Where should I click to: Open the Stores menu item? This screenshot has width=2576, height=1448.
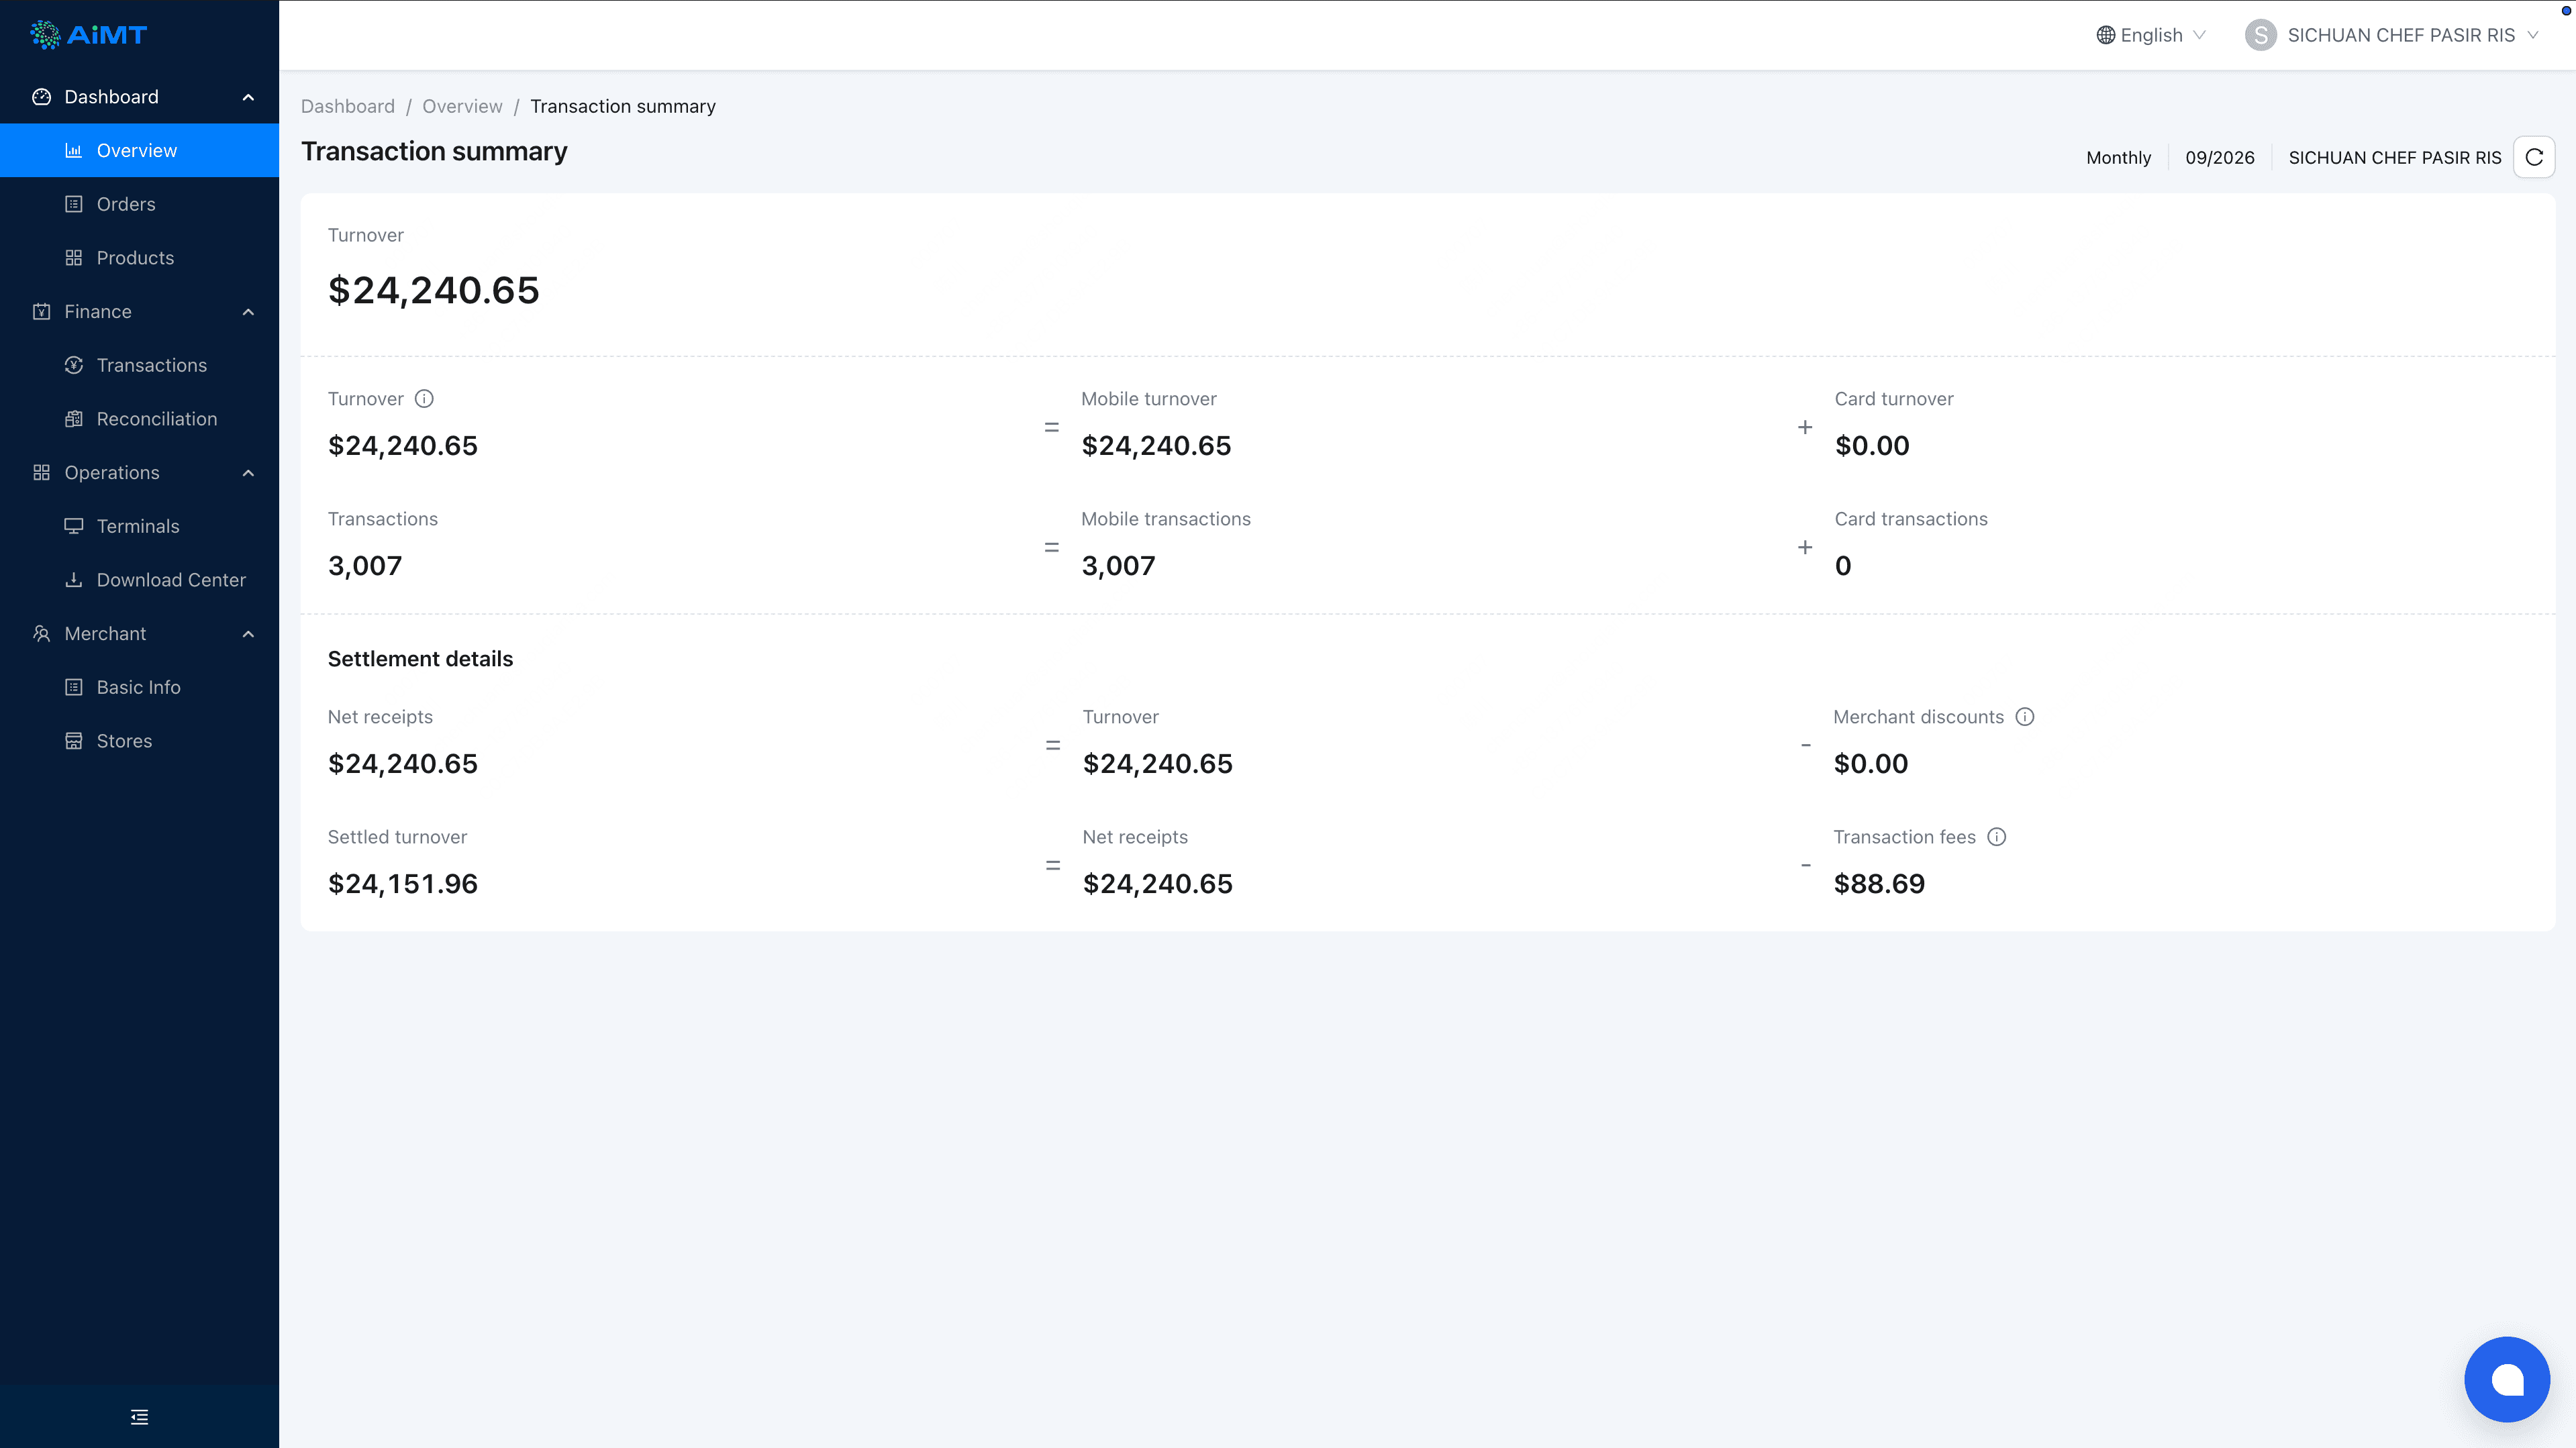(x=139, y=741)
